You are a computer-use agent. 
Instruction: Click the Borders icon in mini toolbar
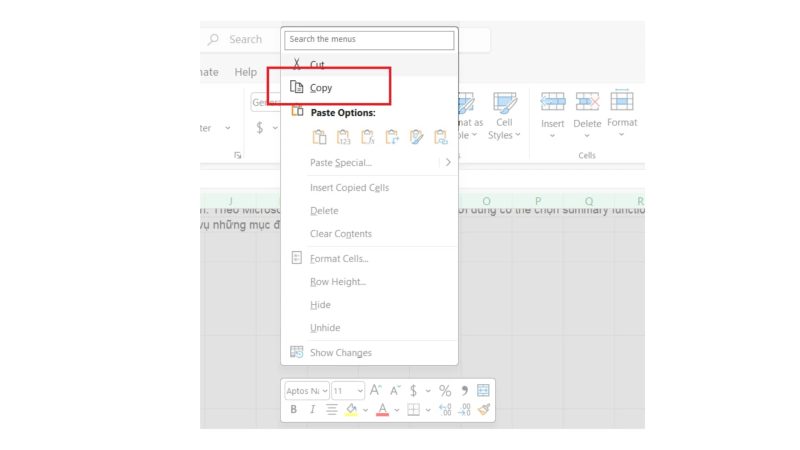click(x=414, y=409)
